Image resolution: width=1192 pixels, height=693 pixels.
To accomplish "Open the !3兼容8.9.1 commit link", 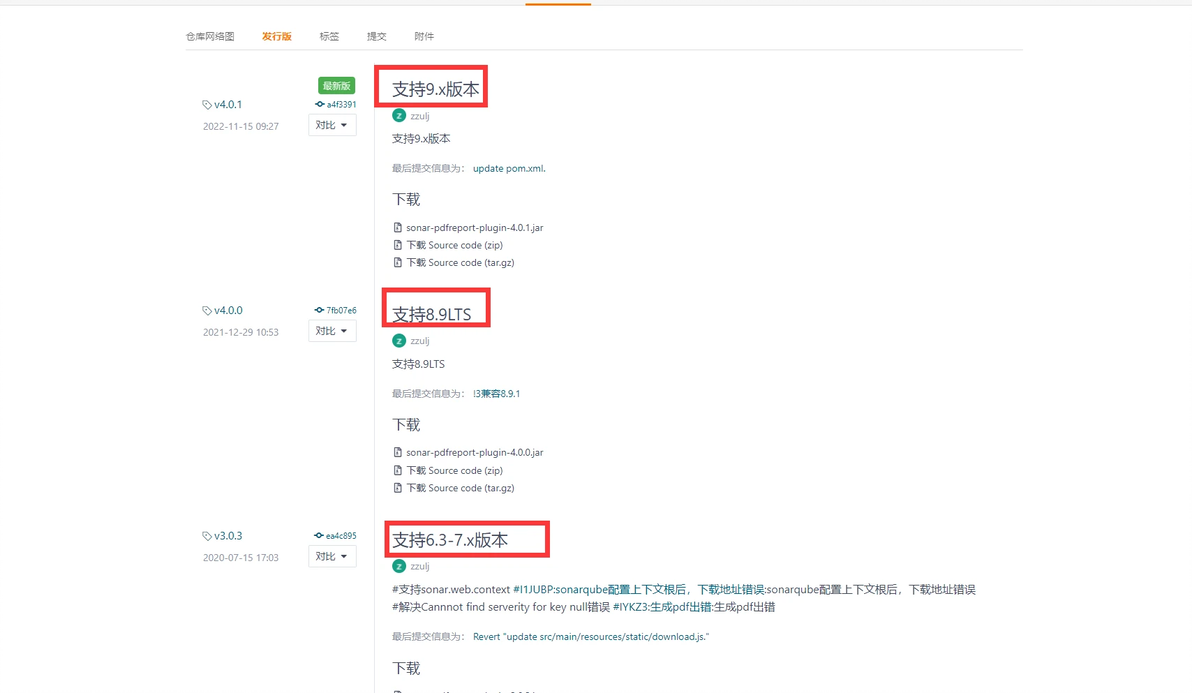I will click(496, 394).
